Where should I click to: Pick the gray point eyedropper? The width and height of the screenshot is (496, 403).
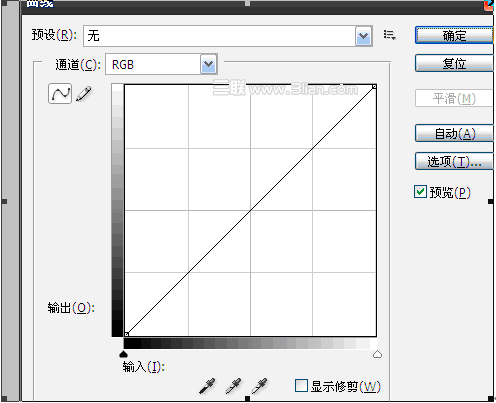pos(233,386)
